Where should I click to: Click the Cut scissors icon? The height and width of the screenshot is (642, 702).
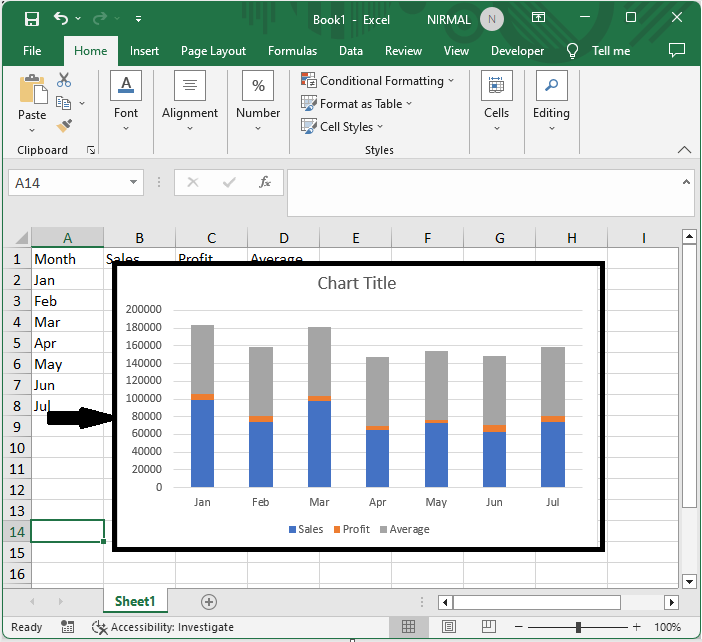coord(64,80)
